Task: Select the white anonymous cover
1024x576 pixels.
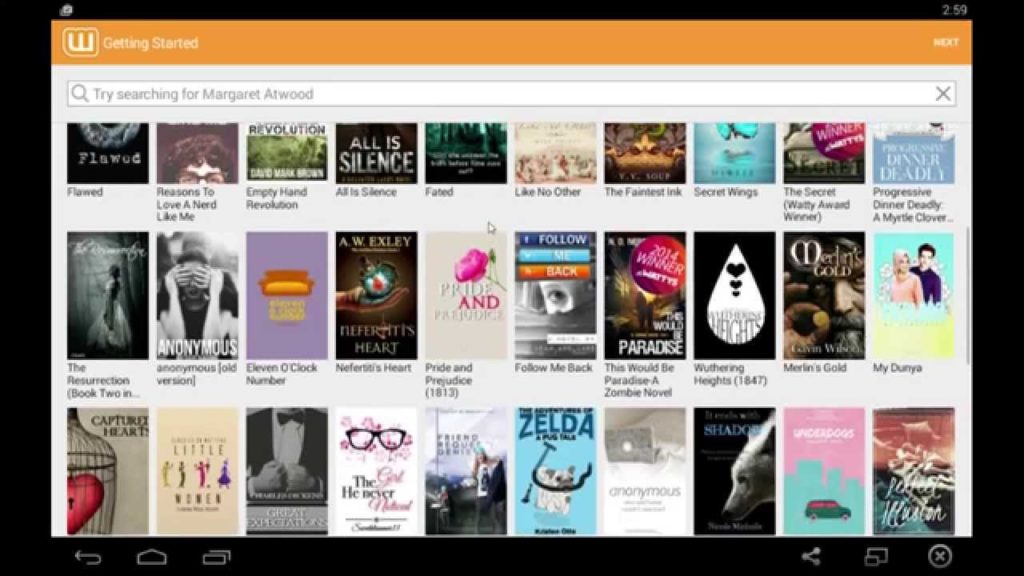Action: click(x=645, y=472)
